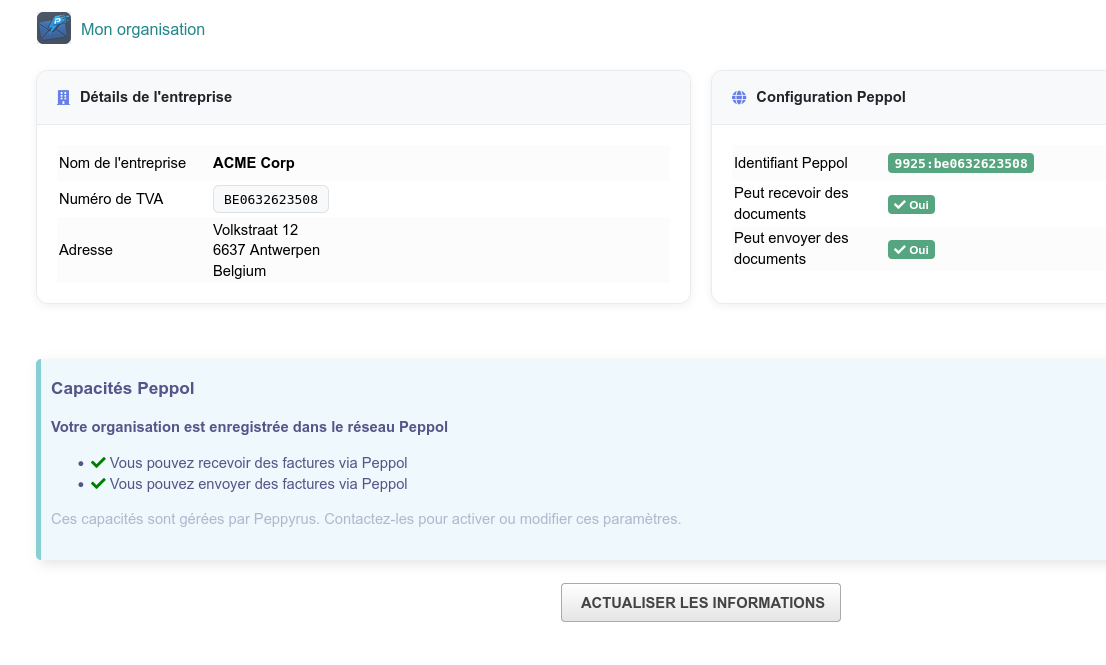Viewport: 1106px width, 665px height.
Task: Click the Identifiant Peppol label
Action: coord(791,163)
